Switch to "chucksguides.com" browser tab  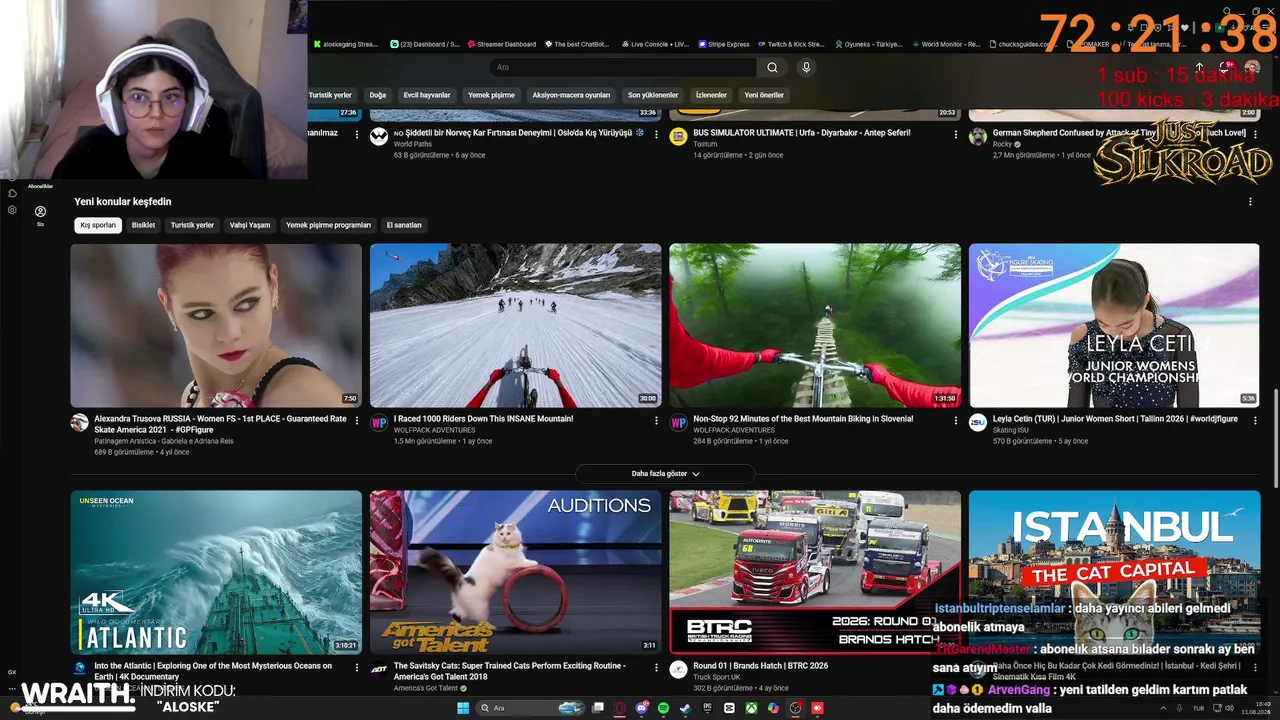1022,44
